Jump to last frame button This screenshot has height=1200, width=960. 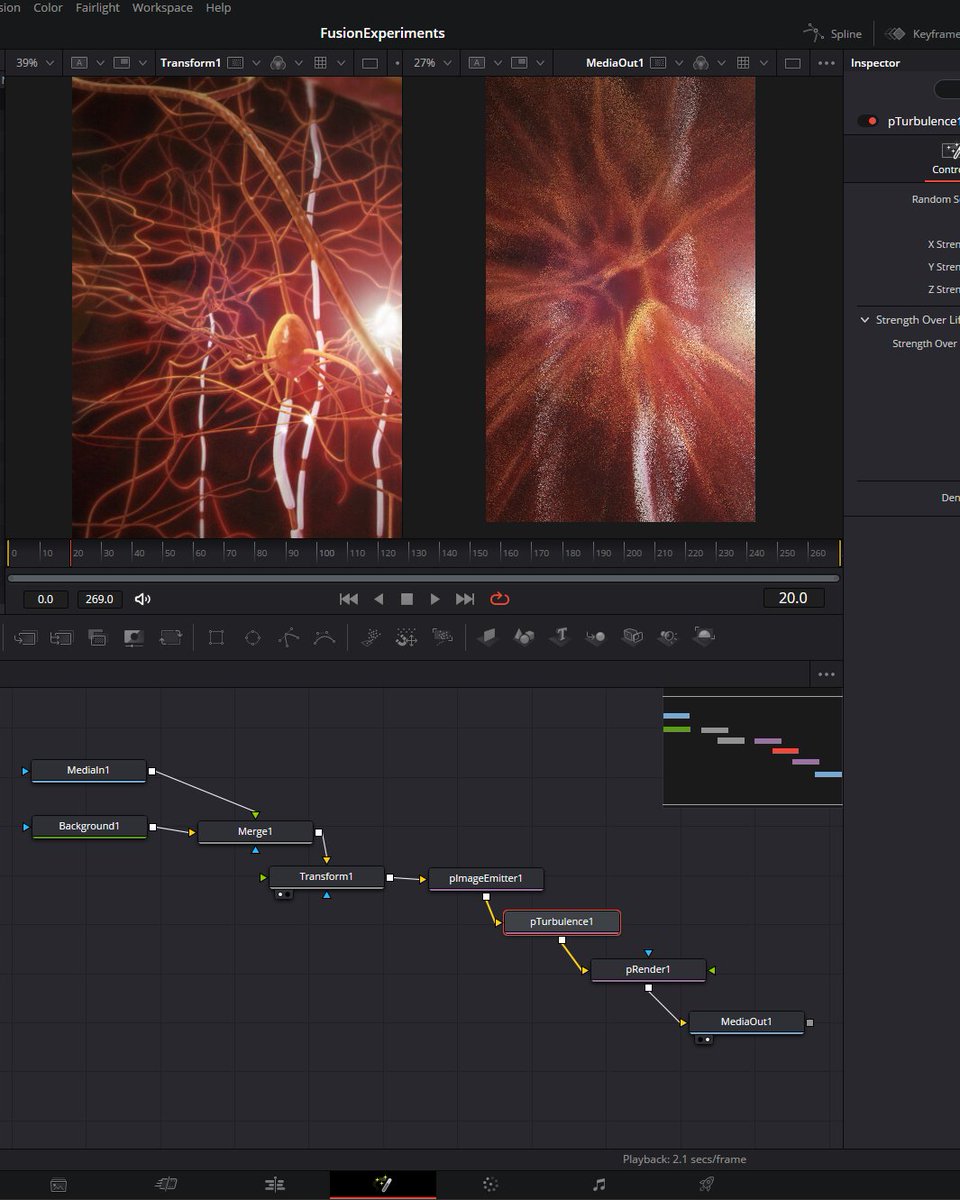(465, 599)
